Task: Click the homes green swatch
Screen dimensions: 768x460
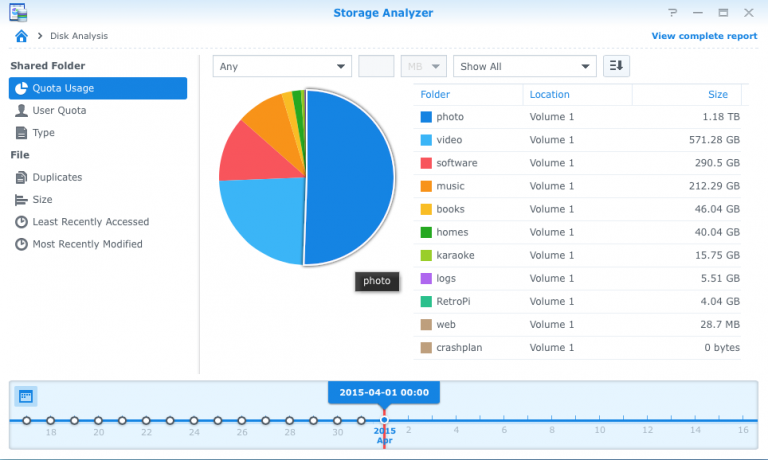Action: click(x=426, y=232)
